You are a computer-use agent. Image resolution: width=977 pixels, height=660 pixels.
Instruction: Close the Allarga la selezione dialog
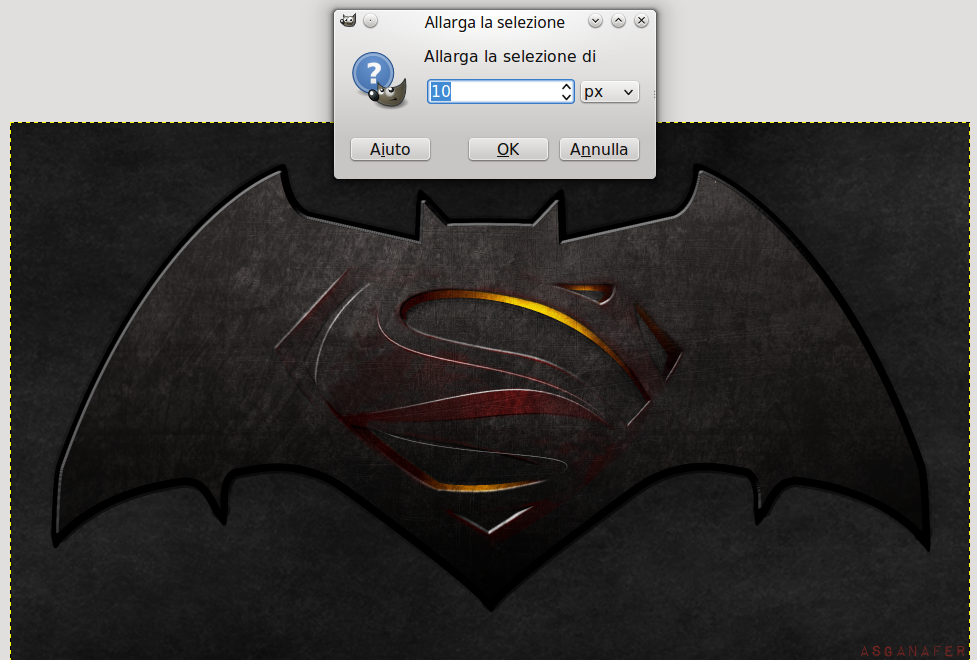(x=641, y=21)
